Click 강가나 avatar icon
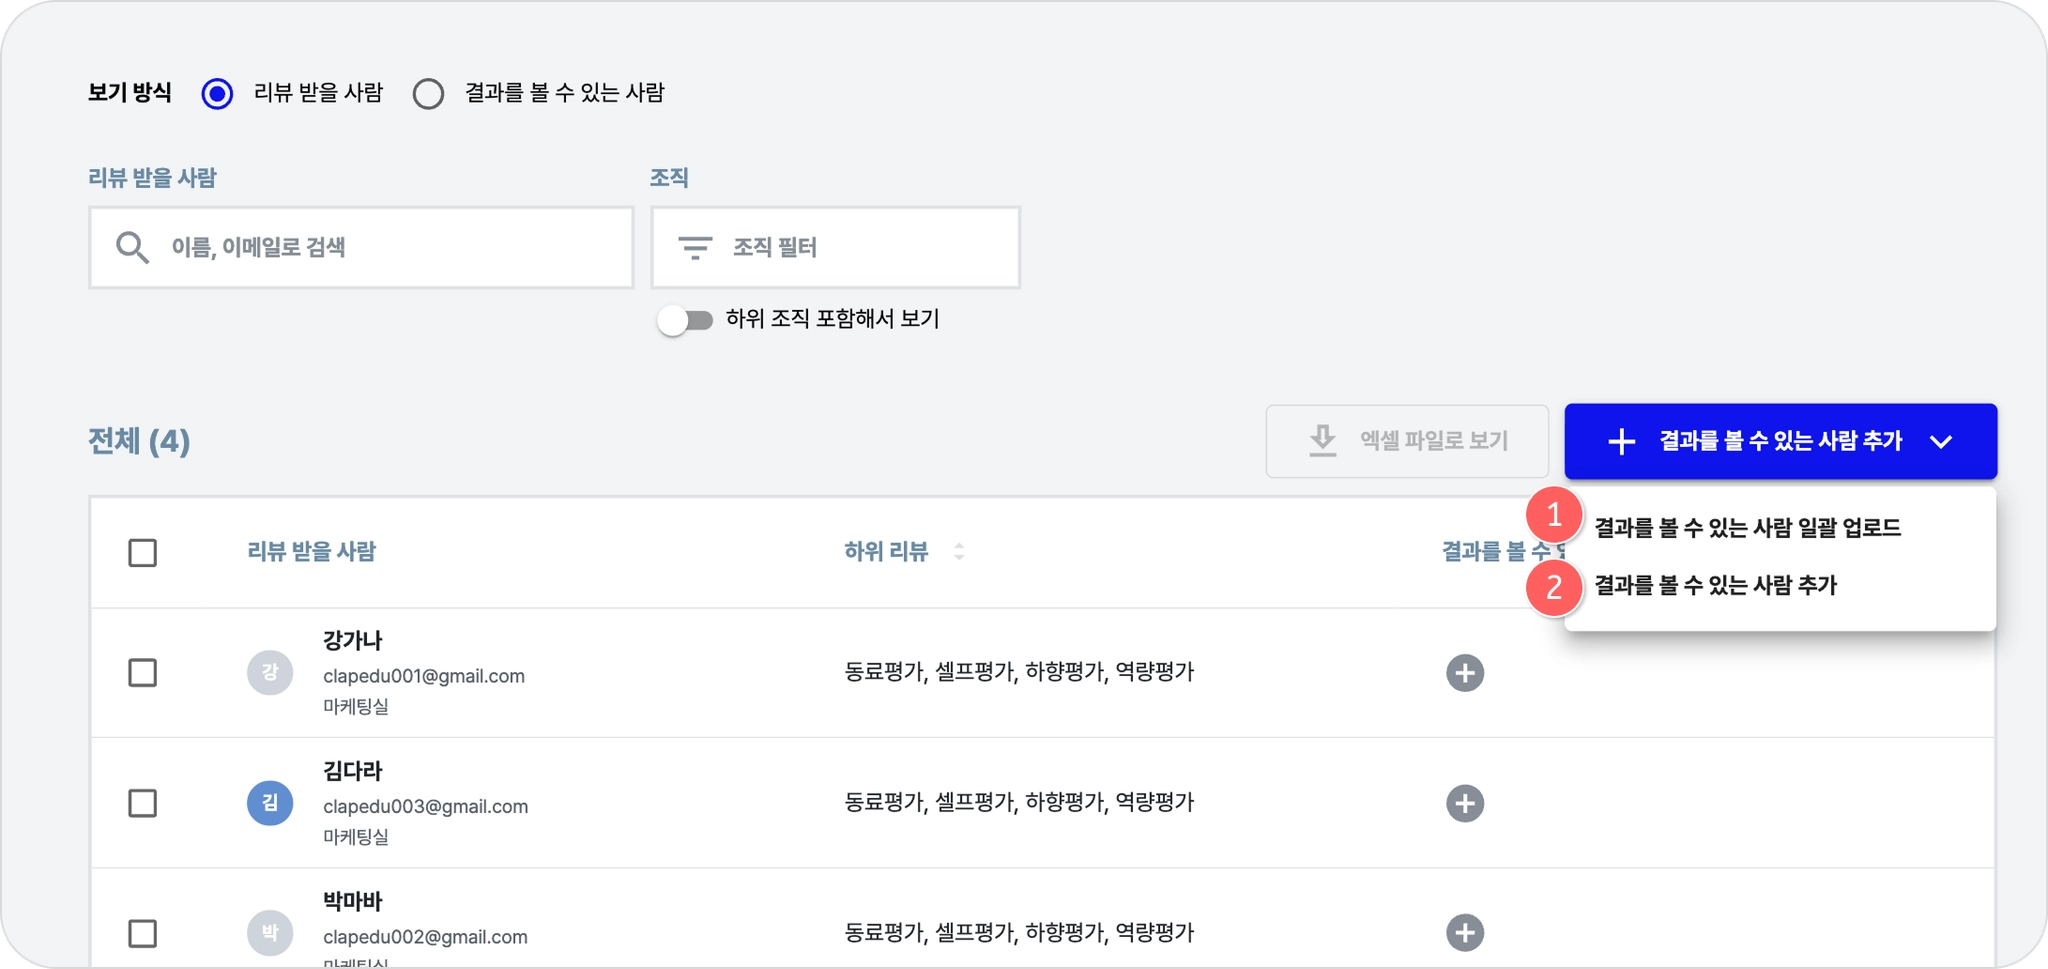The height and width of the screenshot is (969, 2048). [x=270, y=673]
